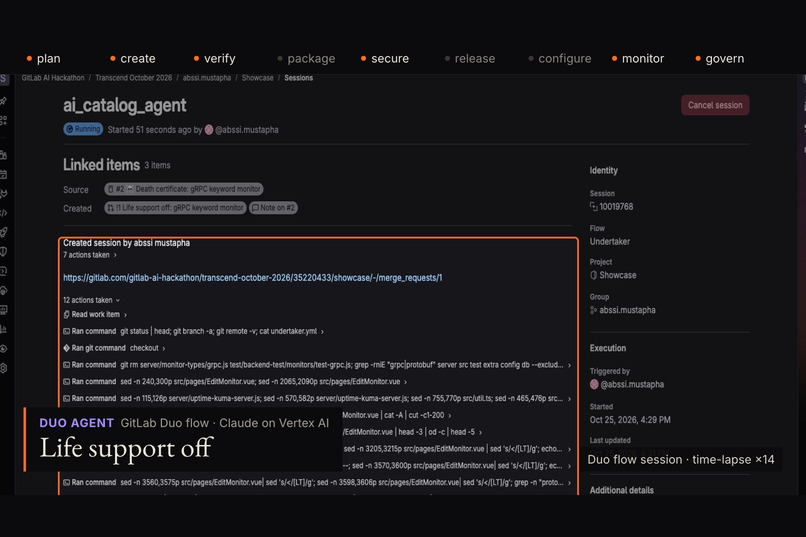
Task: Click the started time 'Oct 25, 2026, 4:29 PM'
Action: click(630, 420)
